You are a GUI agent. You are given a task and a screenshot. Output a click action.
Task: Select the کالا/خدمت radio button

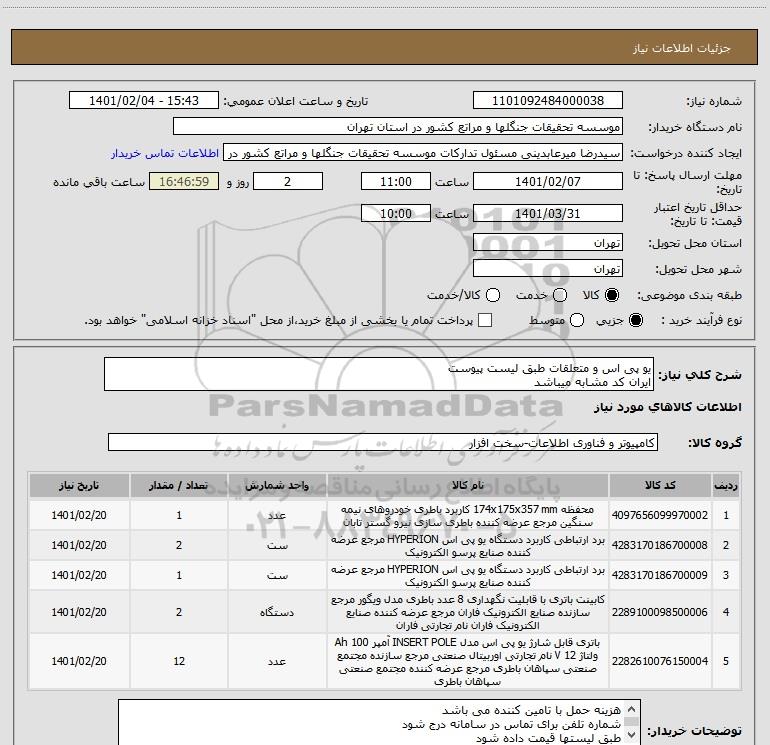[493, 295]
